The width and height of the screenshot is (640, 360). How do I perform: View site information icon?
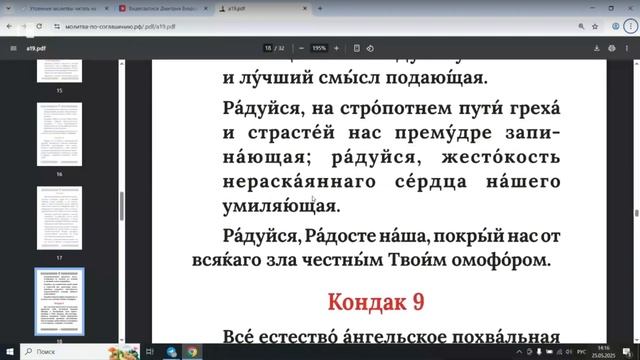coord(57,26)
